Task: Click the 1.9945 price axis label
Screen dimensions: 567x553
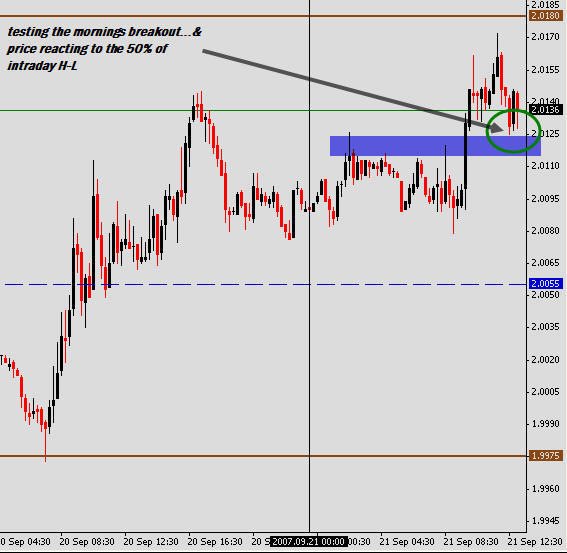Action: (x=546, y=521)
